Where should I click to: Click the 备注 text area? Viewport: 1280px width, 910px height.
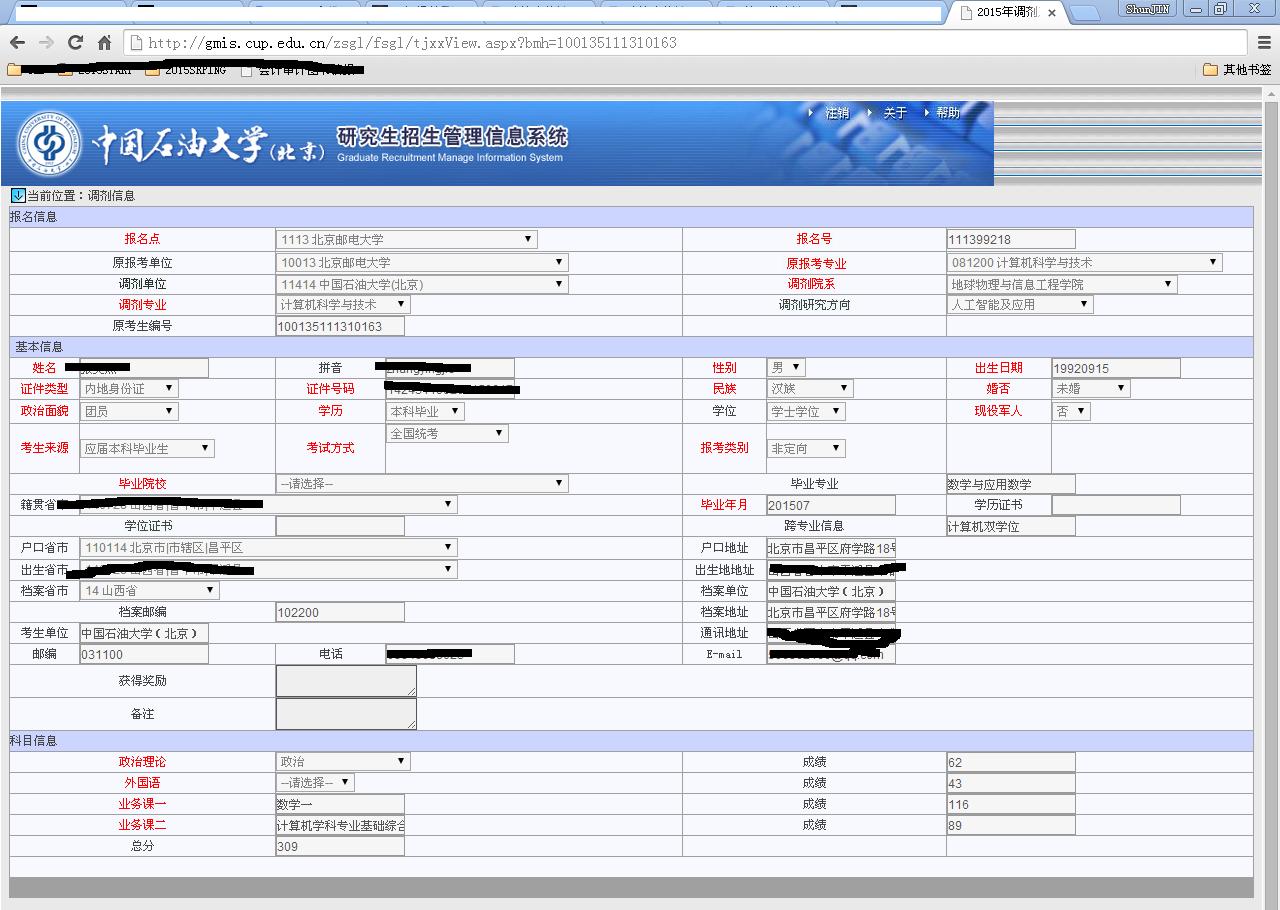(346, 714)
